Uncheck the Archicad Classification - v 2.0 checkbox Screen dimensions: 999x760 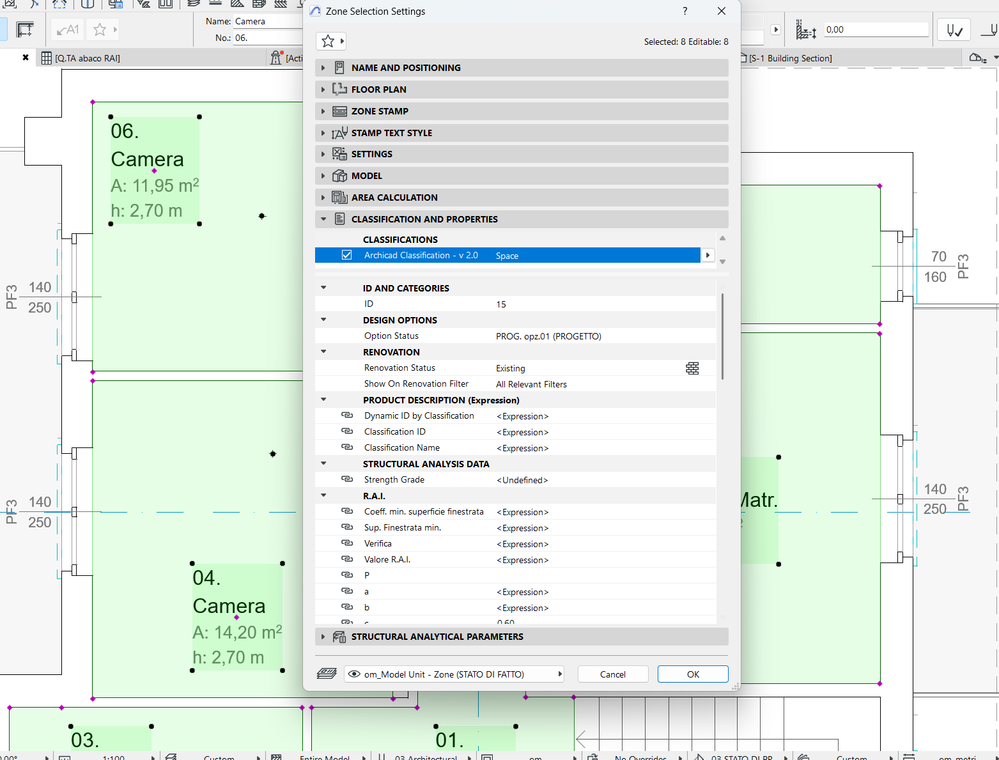pyautogui.click(x=345, y=255)
